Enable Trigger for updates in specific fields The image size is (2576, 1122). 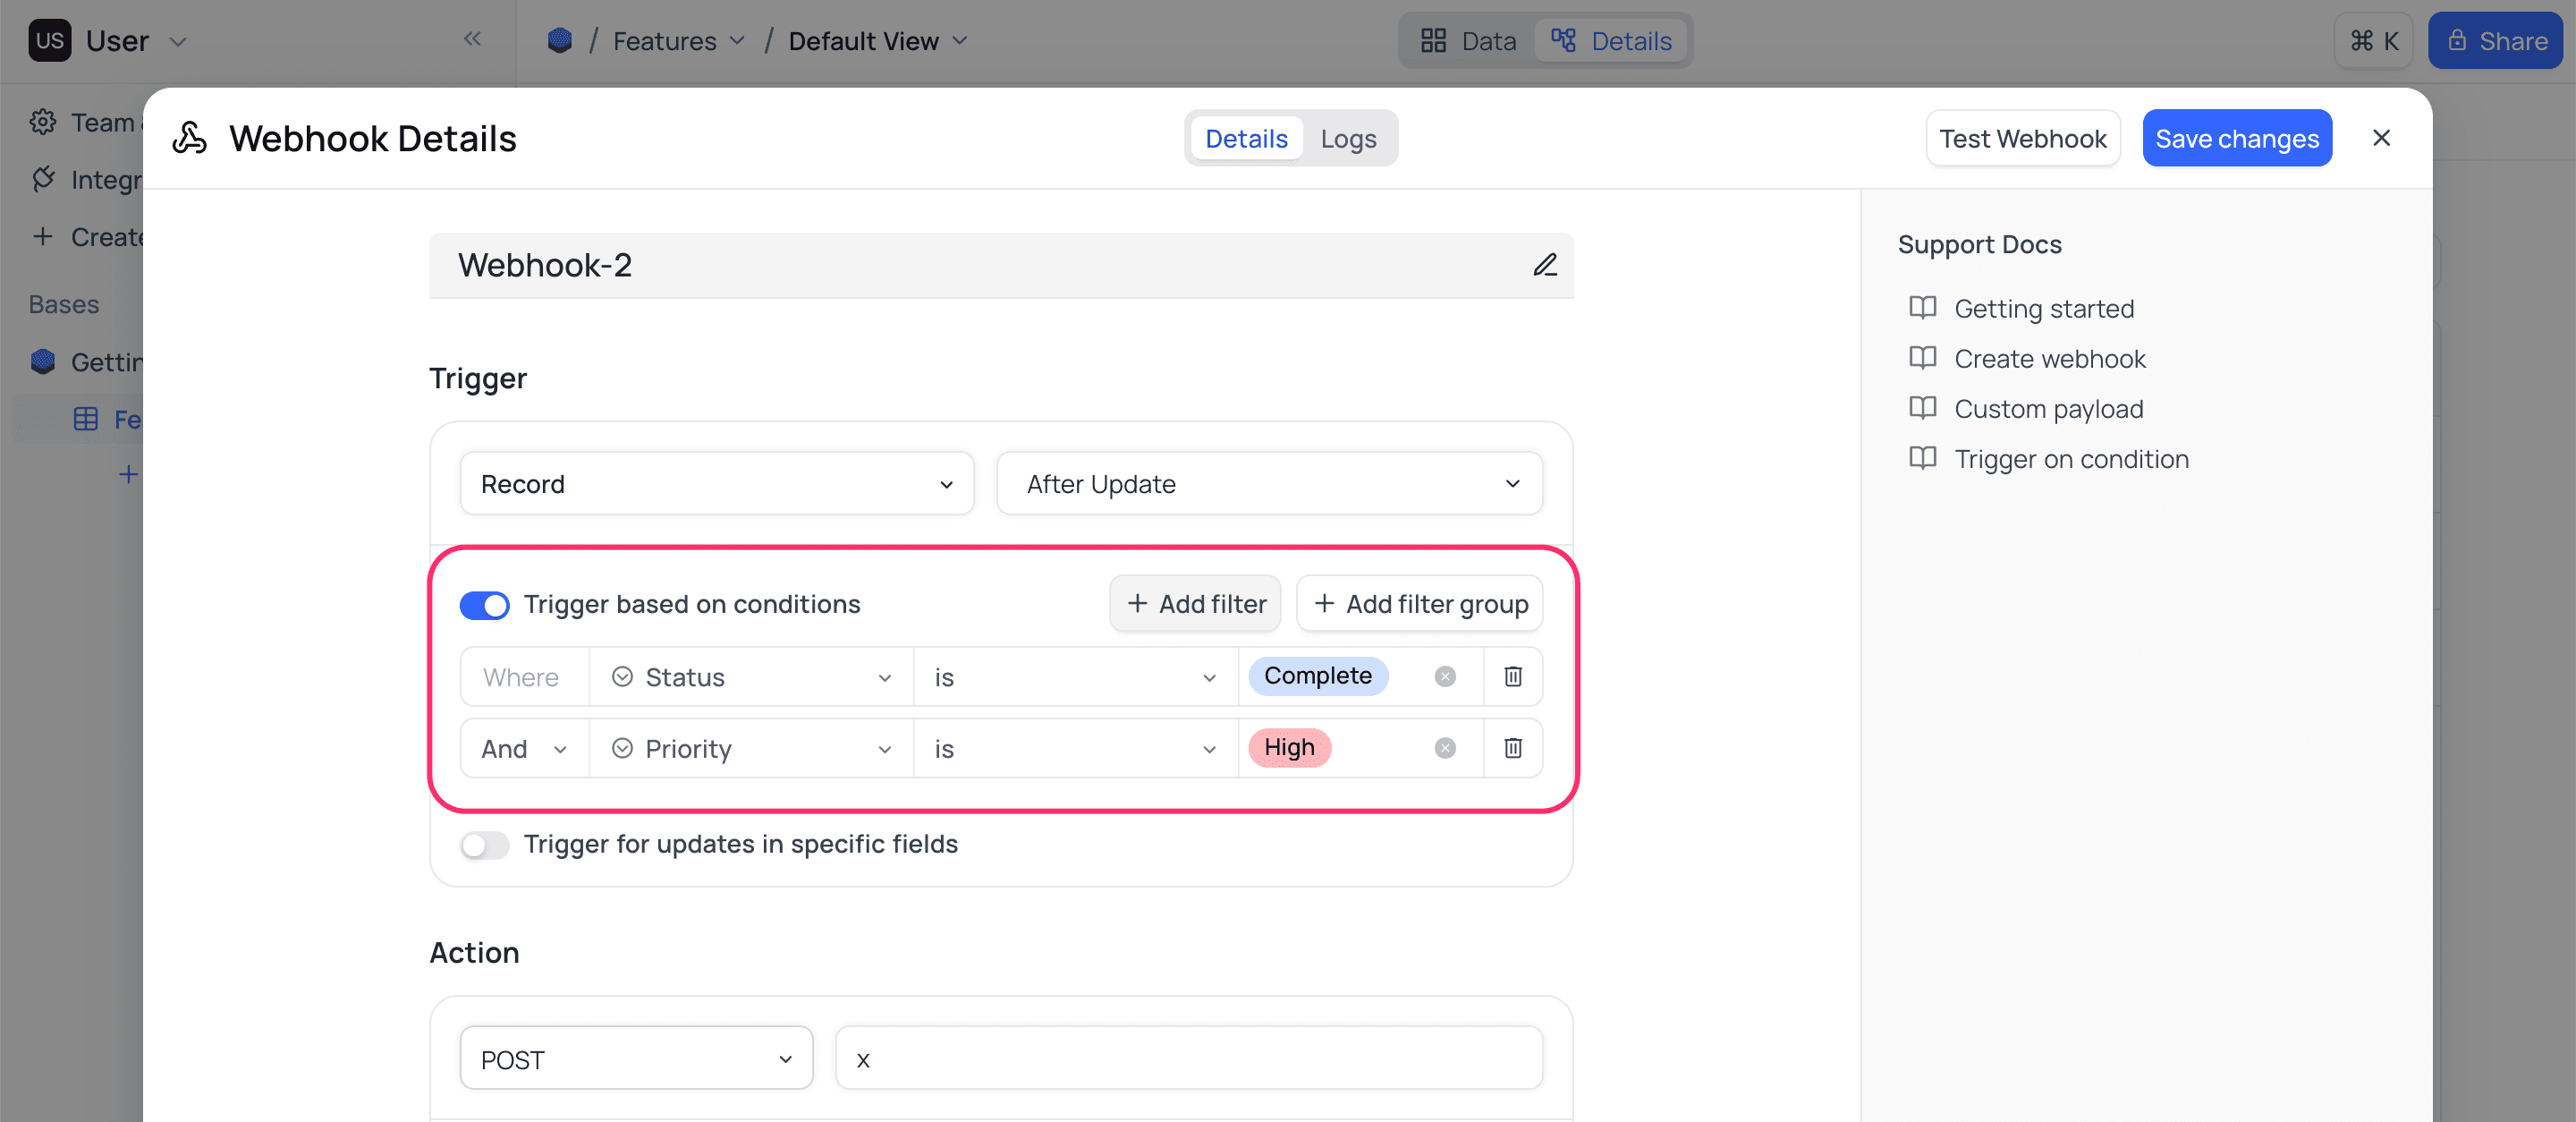click(x=484, y=845)
